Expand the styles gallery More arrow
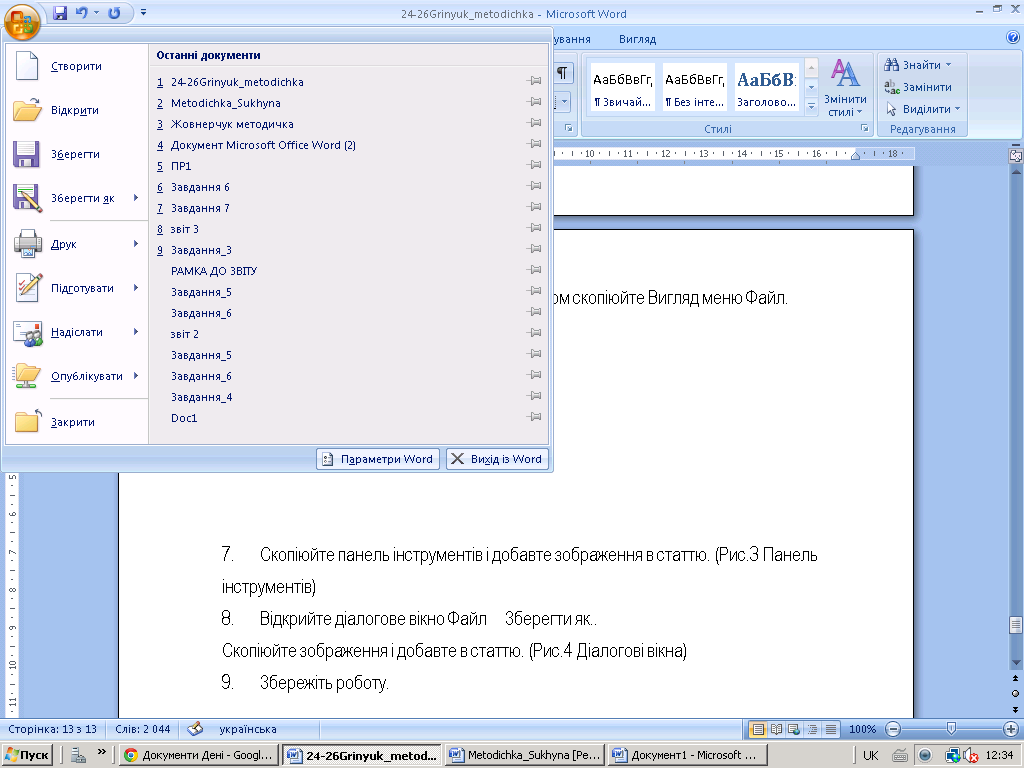Viewport: 1024px width, 768px height. 811,106
